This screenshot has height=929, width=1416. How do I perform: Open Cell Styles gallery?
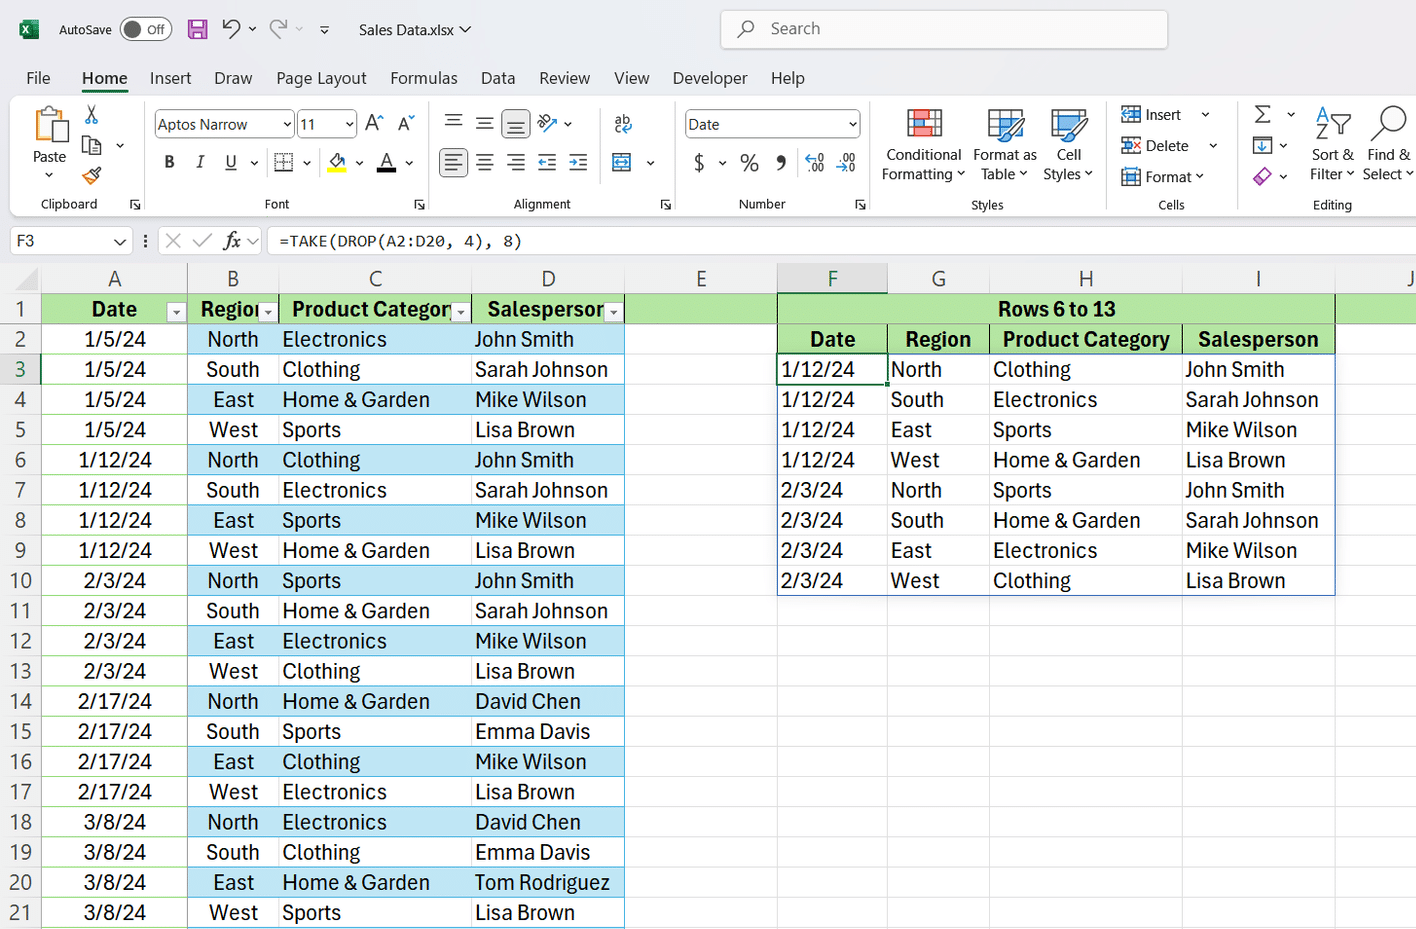[x=1068, y=145]
